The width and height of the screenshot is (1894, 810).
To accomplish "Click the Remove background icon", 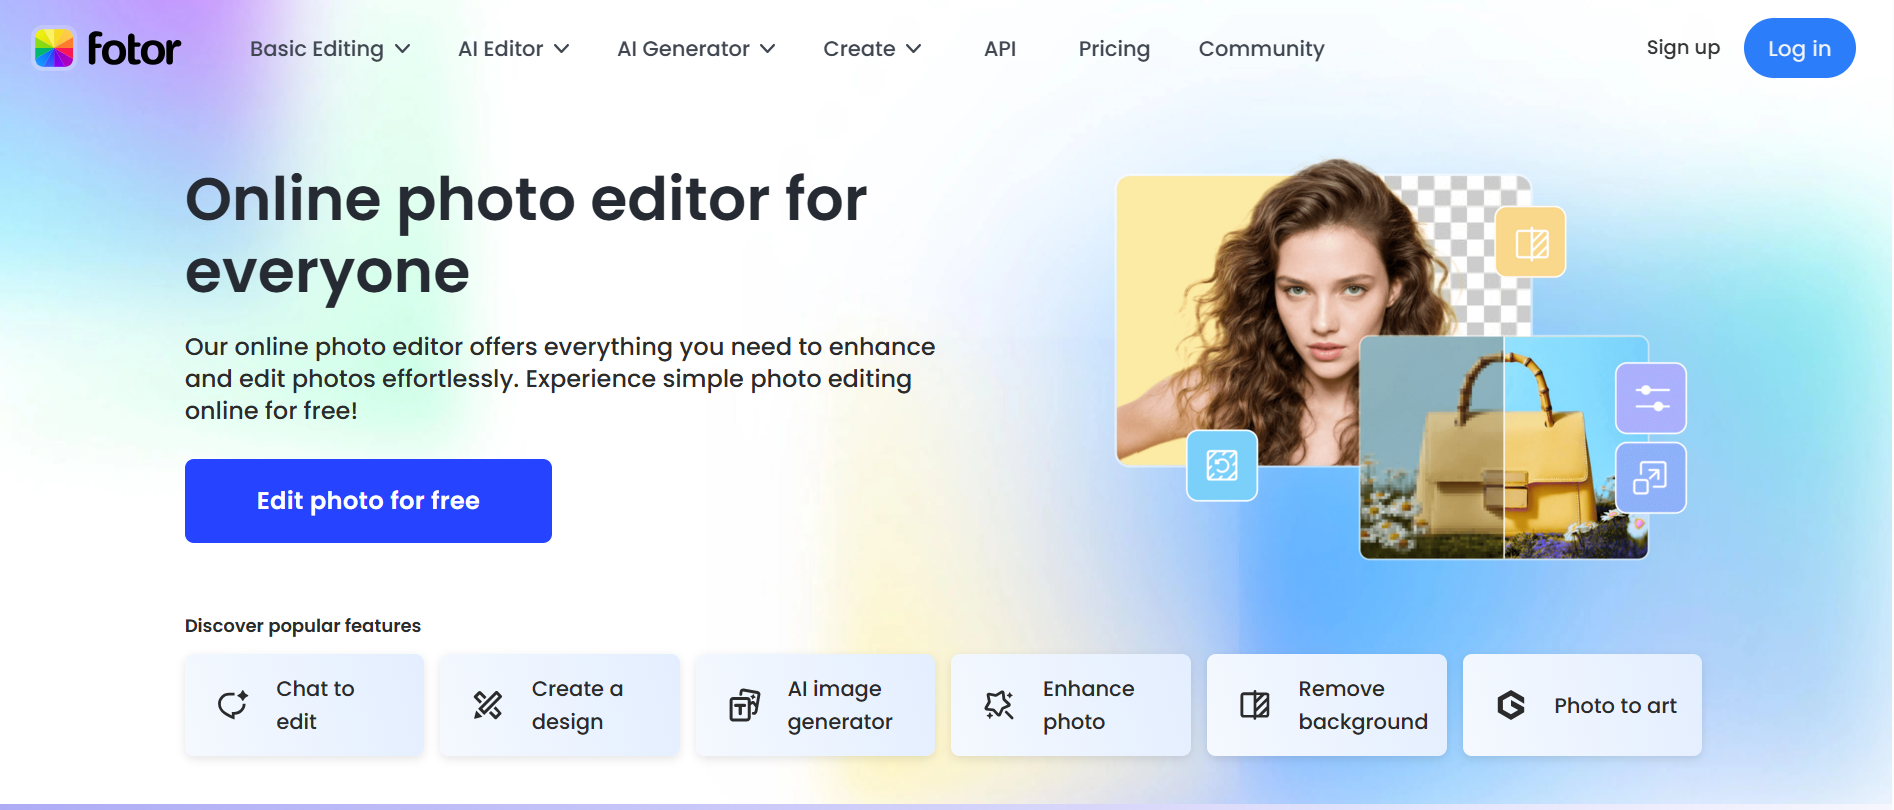I will 1255,705.
